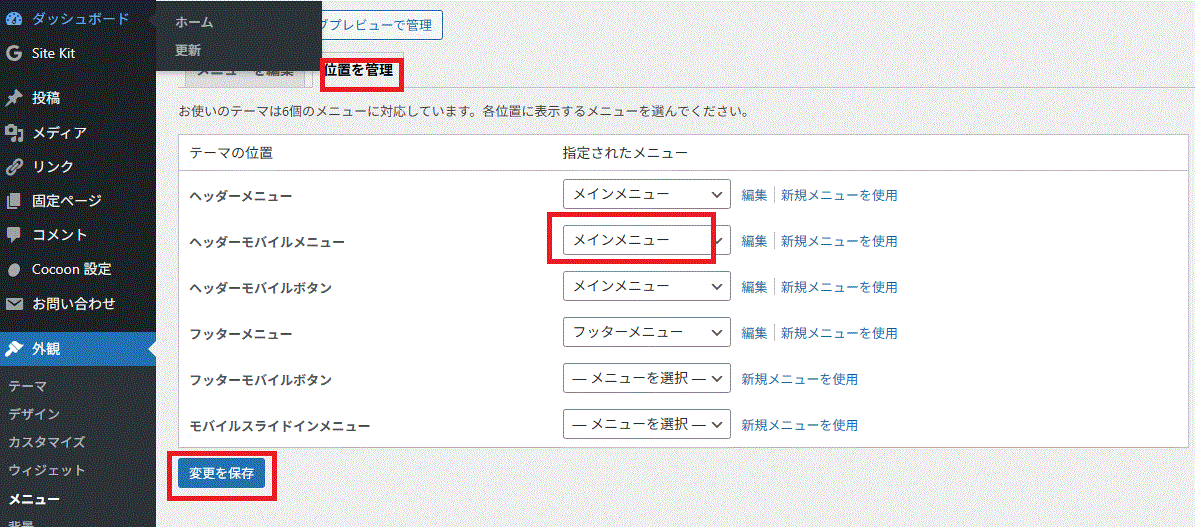Open the モバイルスライドインメニュー dropdown

(646, 425)
